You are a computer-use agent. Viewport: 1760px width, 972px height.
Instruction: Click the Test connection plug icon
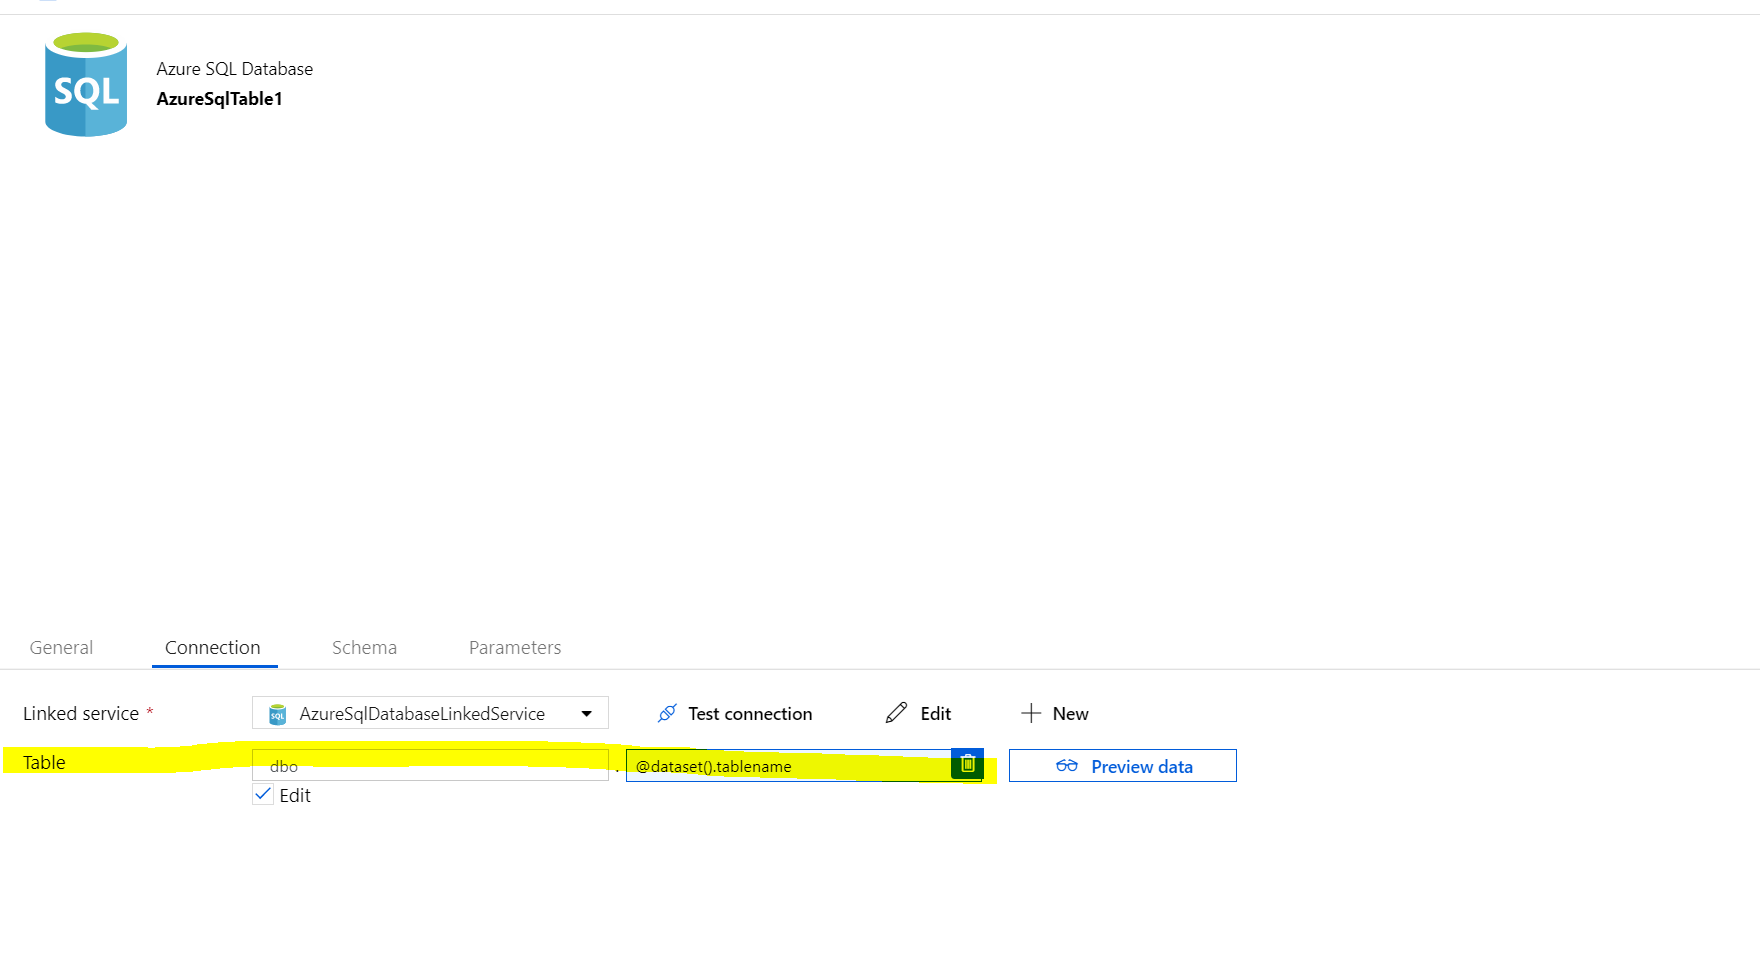tap(667, 713)
